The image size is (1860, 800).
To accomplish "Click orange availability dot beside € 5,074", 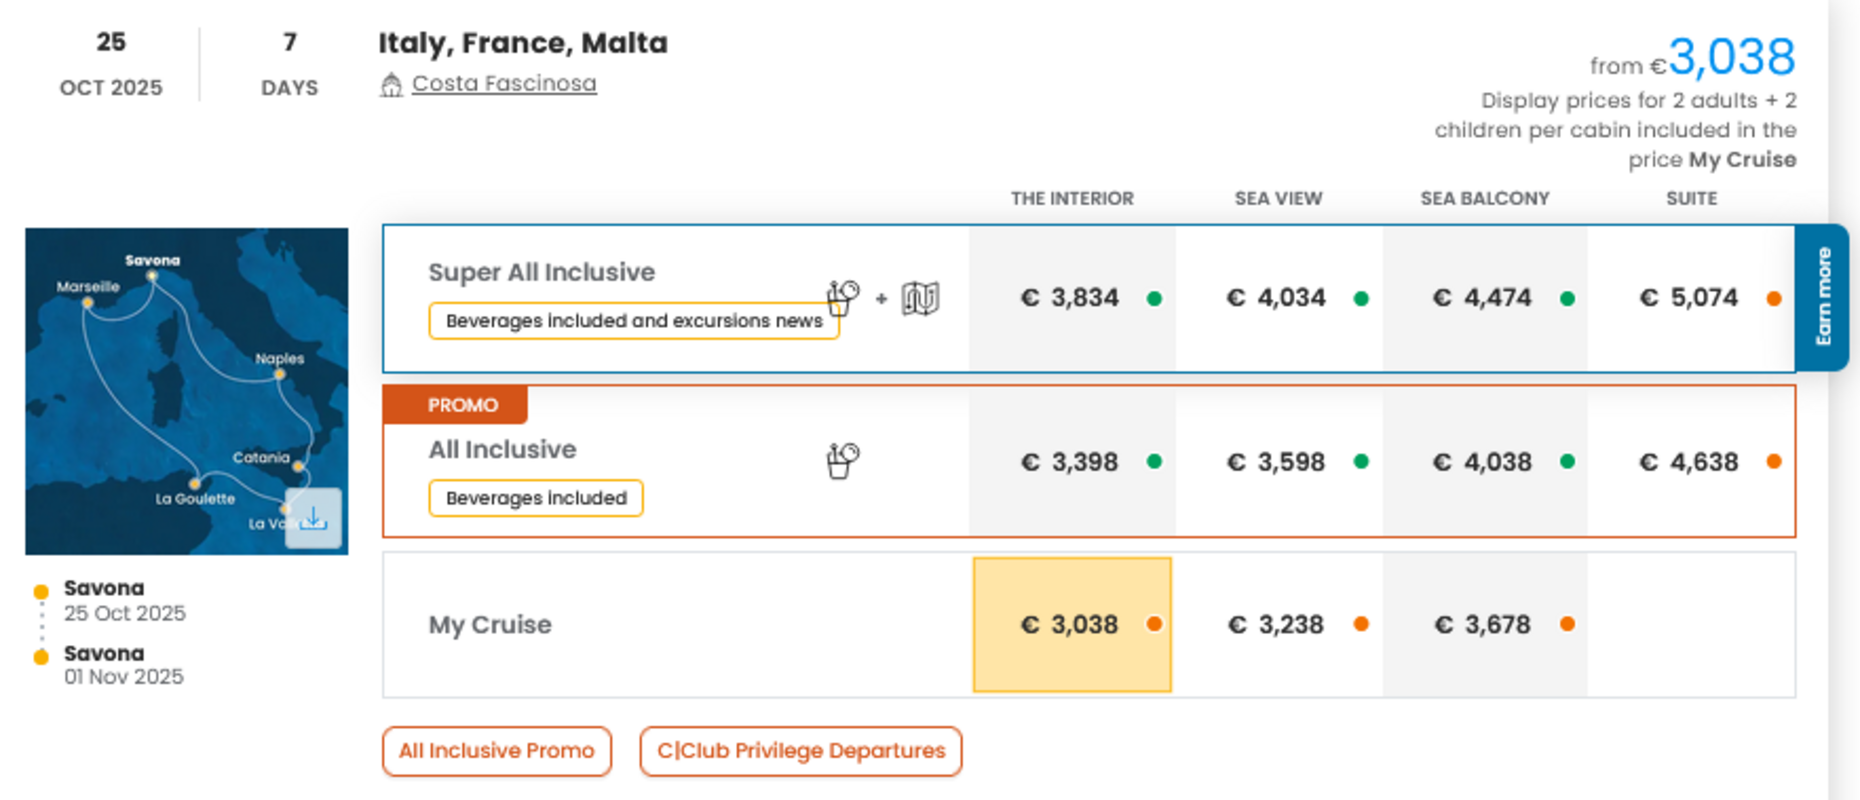I will click(x=1773, y=299).
